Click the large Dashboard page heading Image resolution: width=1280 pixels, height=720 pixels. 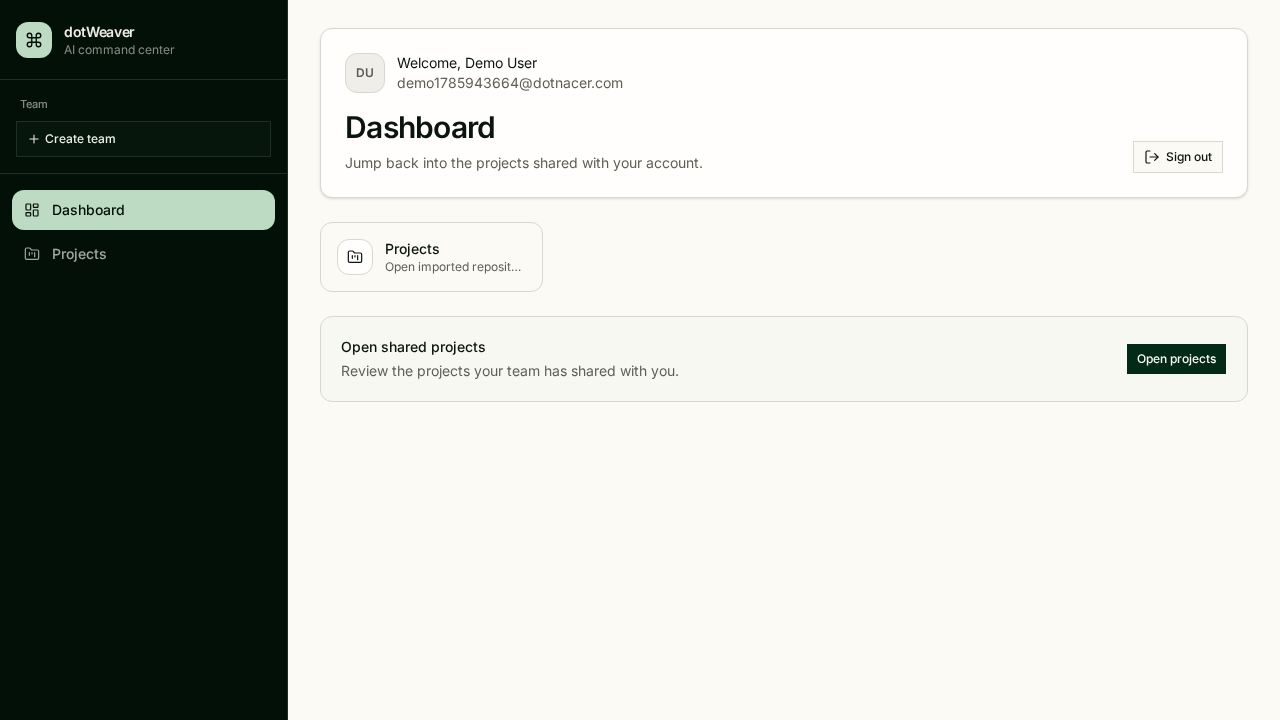coord(420,127)
